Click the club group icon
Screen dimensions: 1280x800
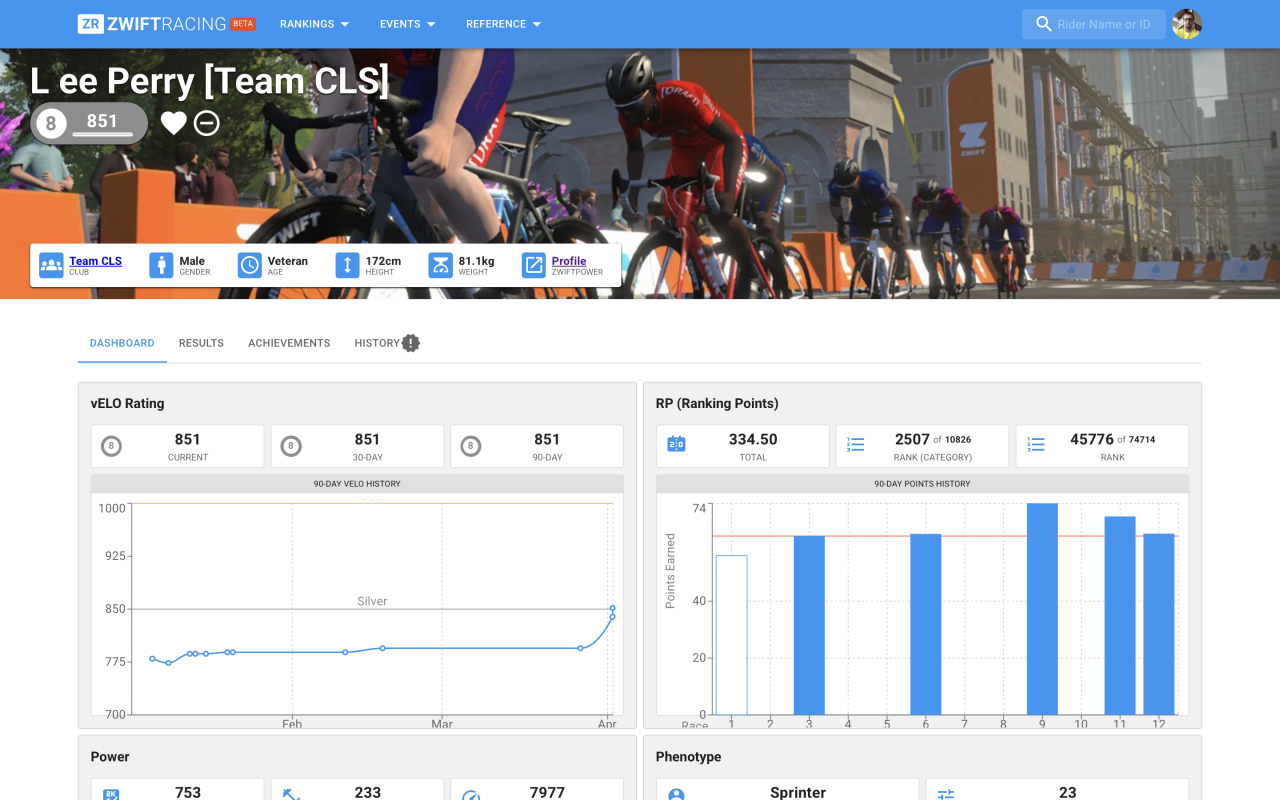[51, 265]
